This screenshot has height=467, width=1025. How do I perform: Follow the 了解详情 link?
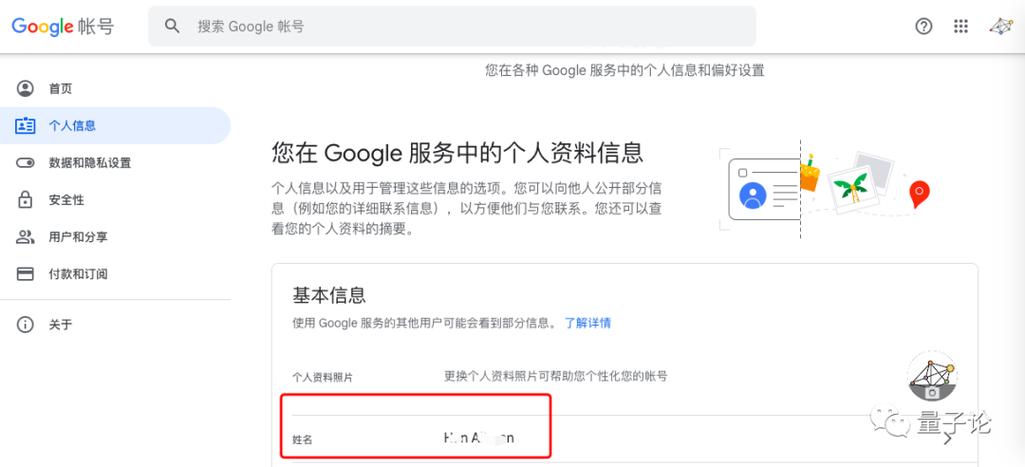pyautogui.click(x=588, y=322)
